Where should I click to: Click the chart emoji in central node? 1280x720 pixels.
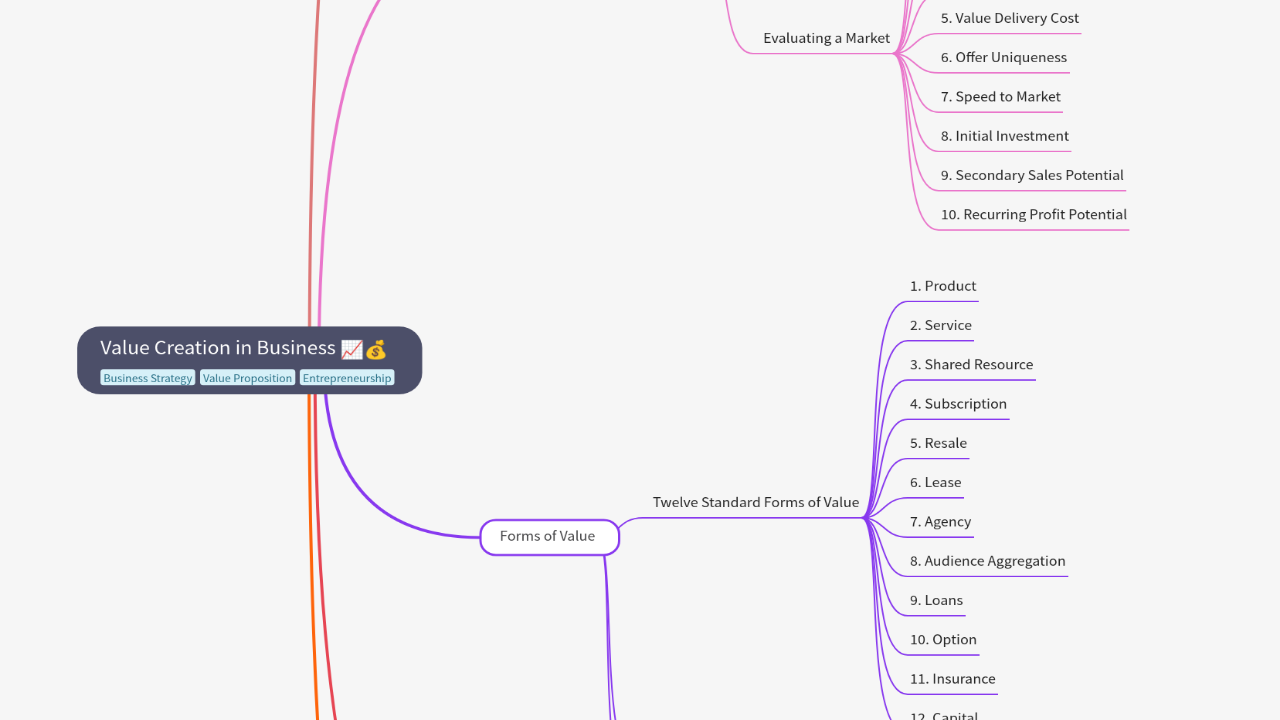351,349
